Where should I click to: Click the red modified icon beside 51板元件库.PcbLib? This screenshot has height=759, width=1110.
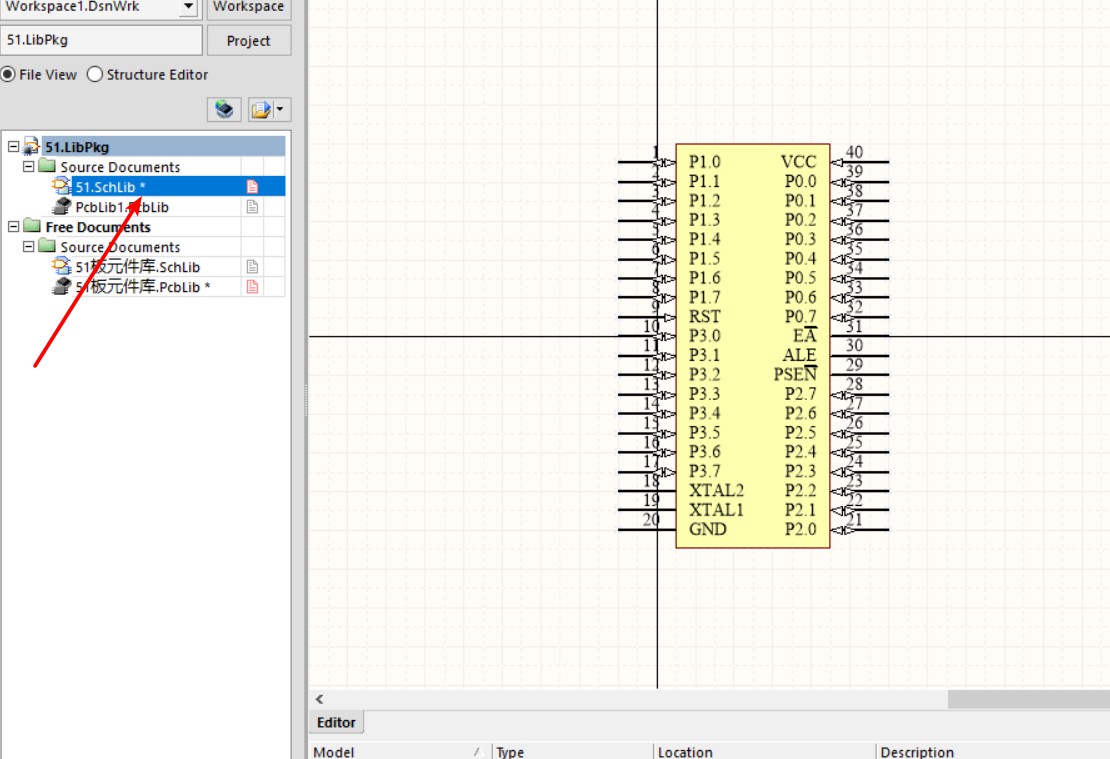pyautogui.click(x=252, y=287)
